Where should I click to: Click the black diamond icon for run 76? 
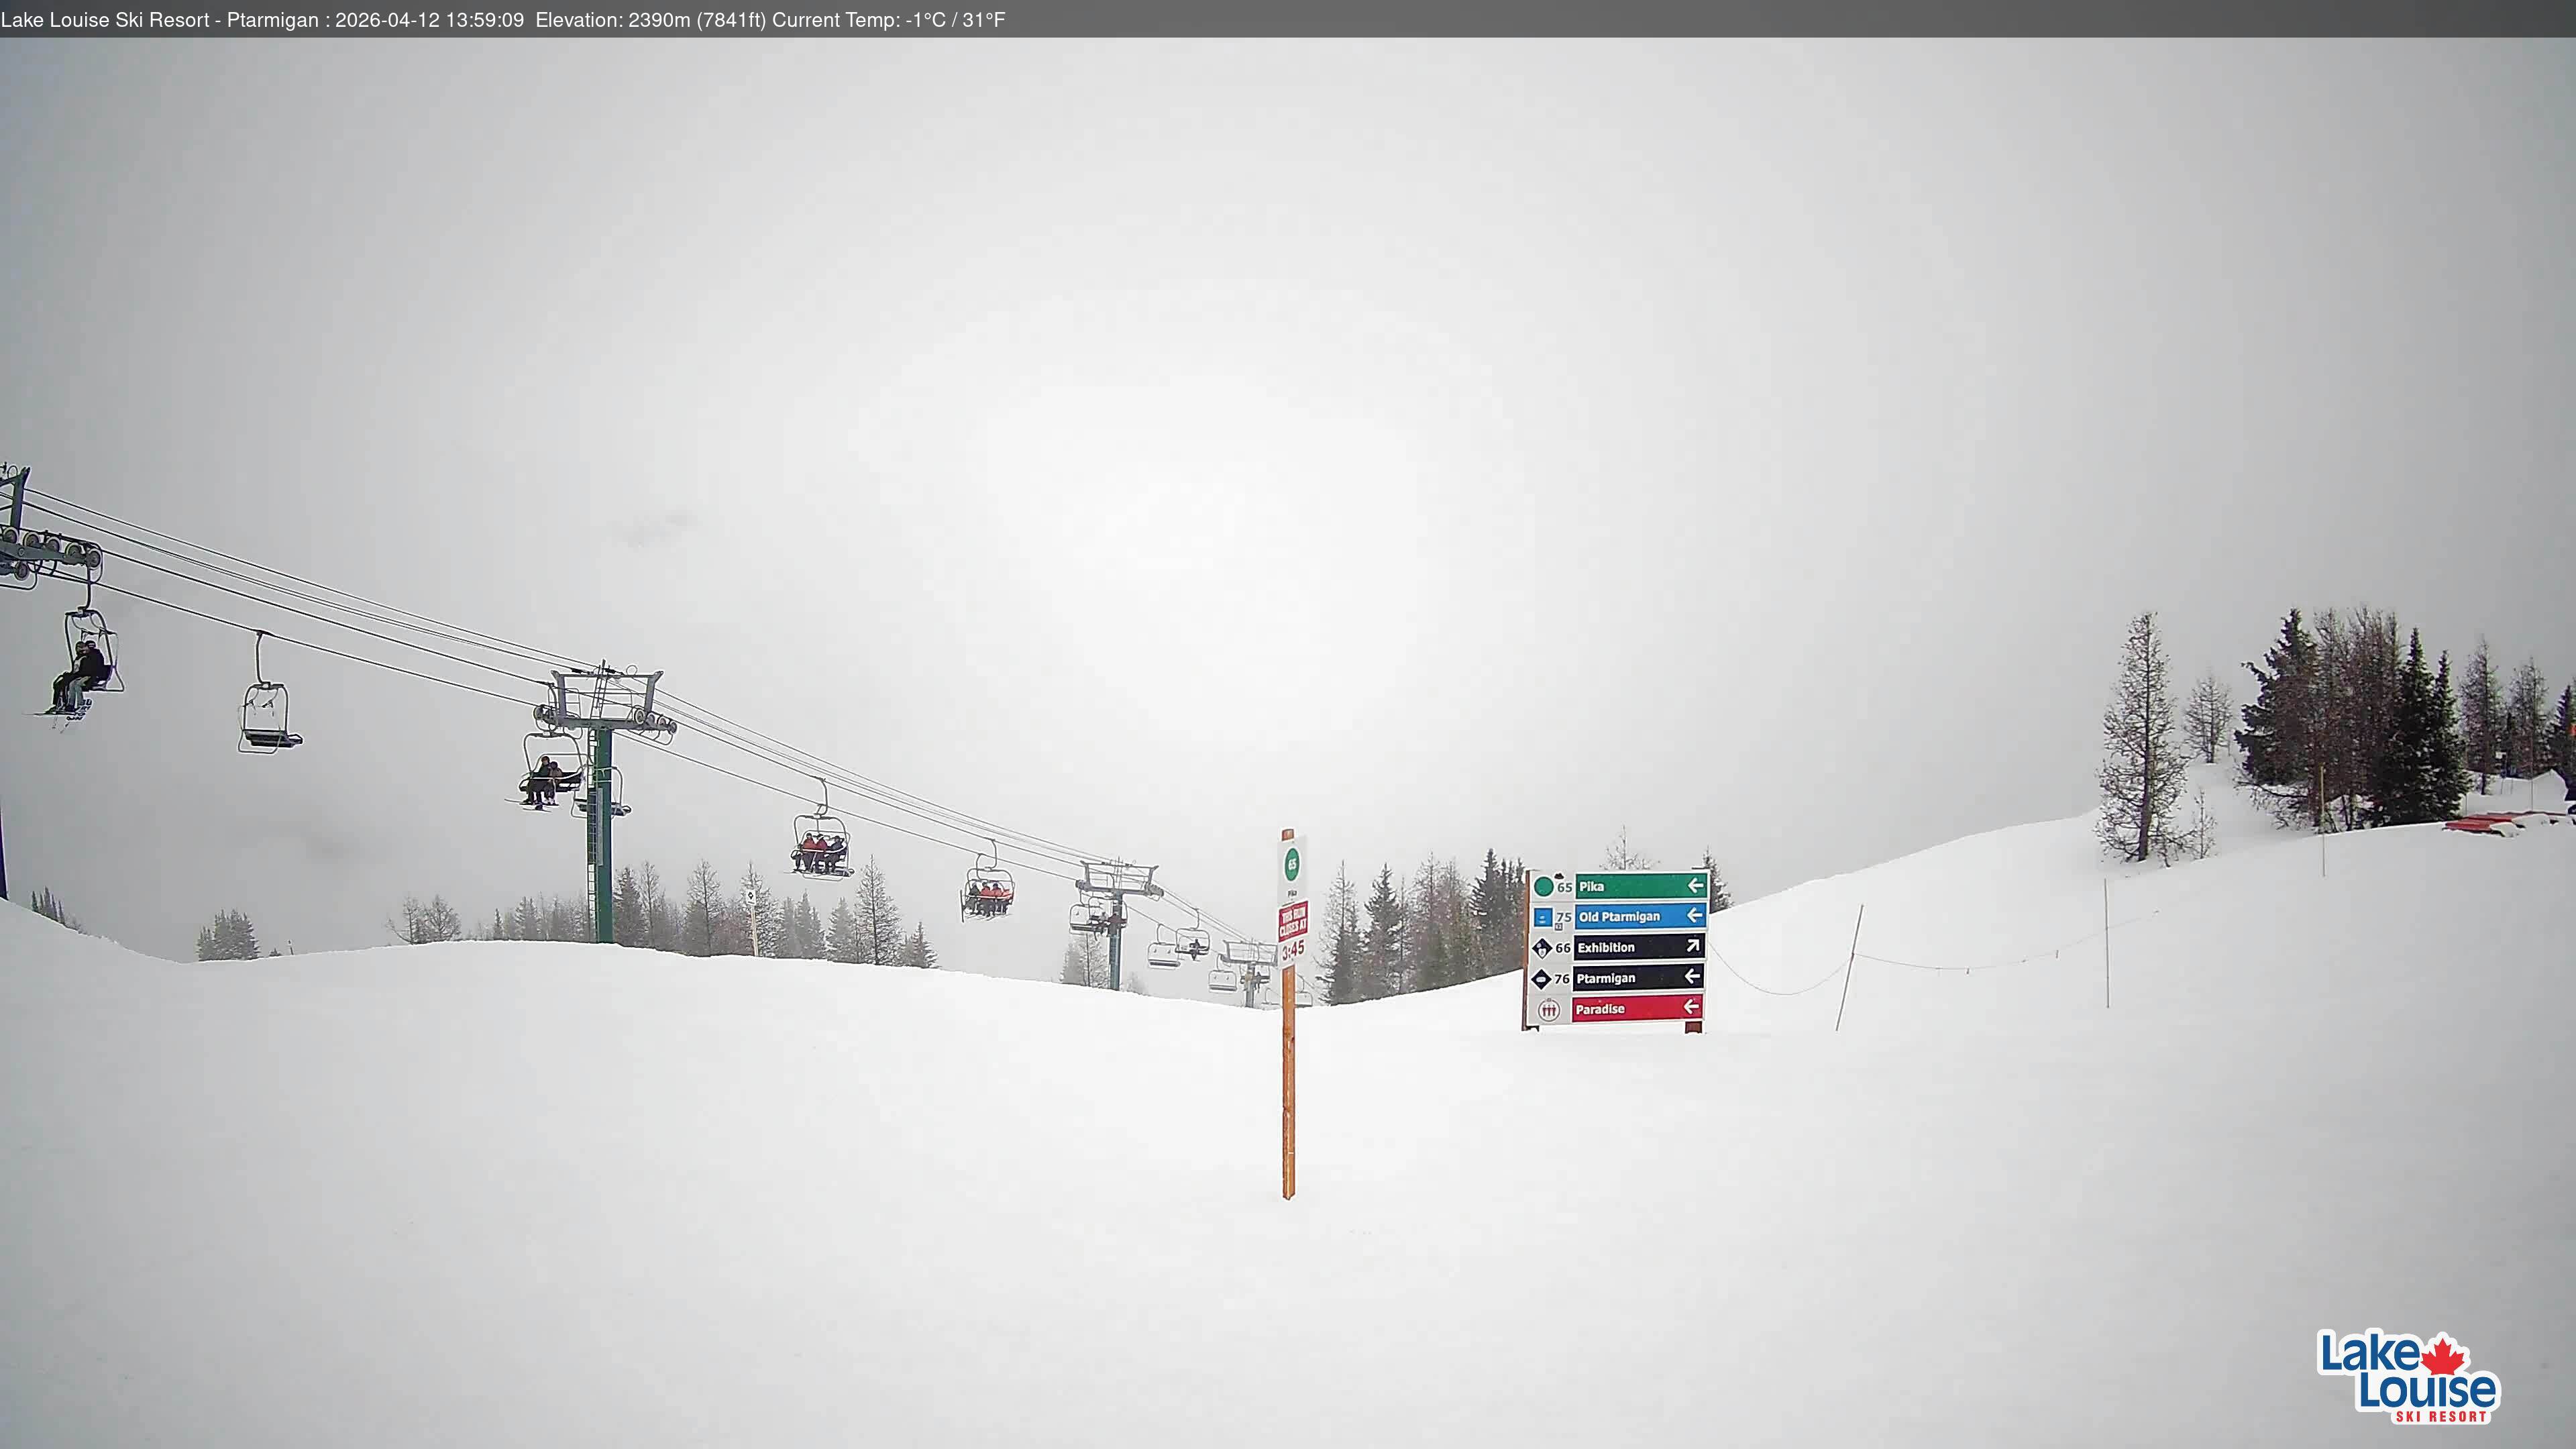click(1541, 980)
